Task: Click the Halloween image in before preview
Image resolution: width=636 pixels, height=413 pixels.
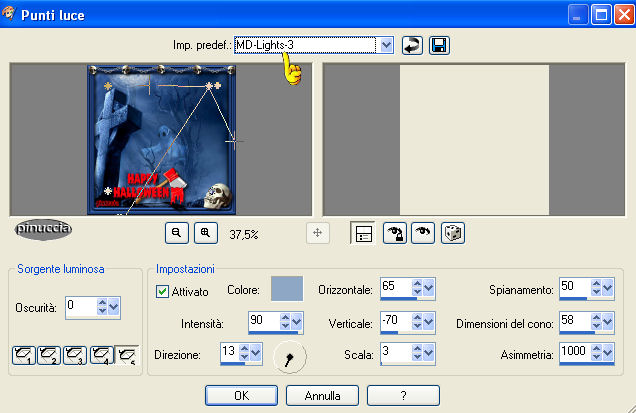Action: [161, 140]
